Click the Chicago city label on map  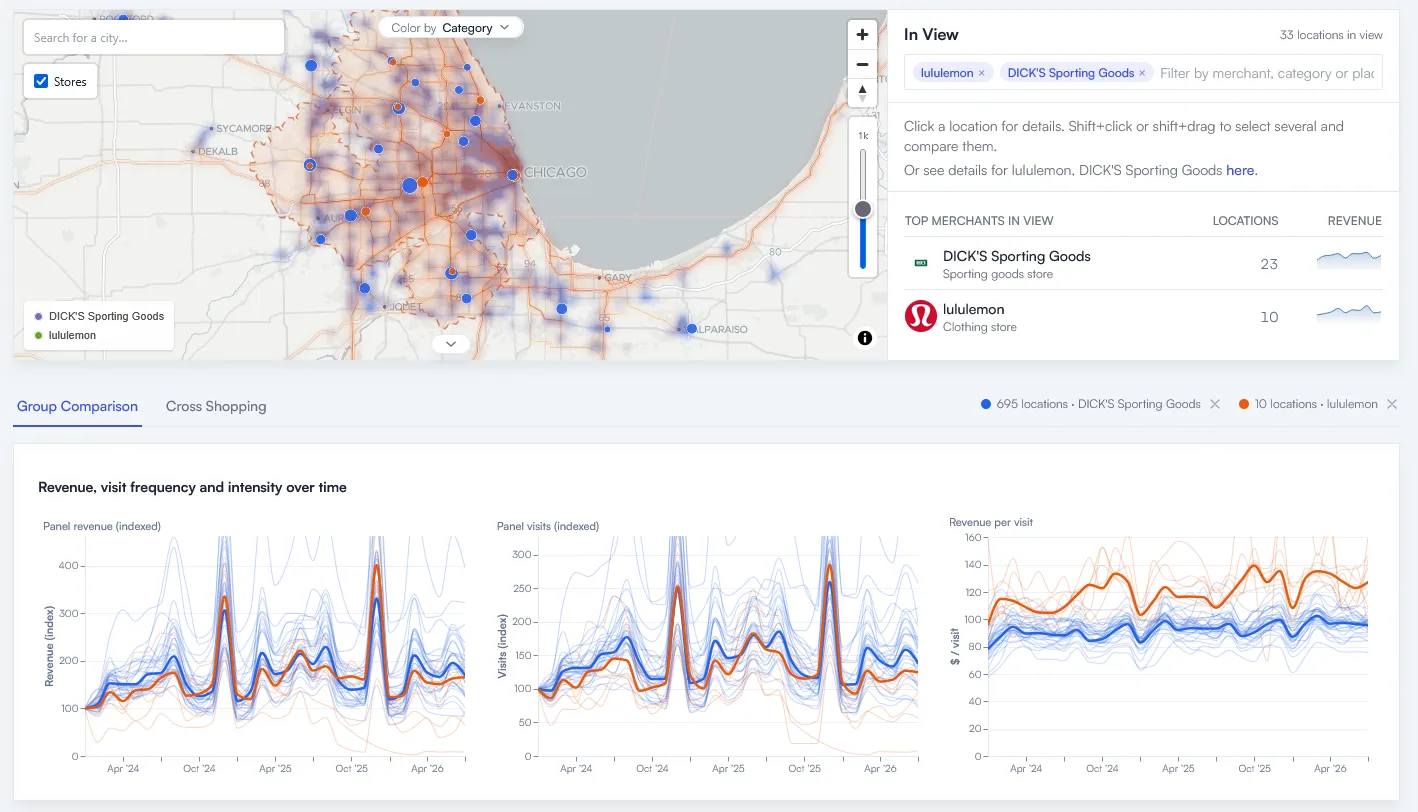(x=555, y=172)
